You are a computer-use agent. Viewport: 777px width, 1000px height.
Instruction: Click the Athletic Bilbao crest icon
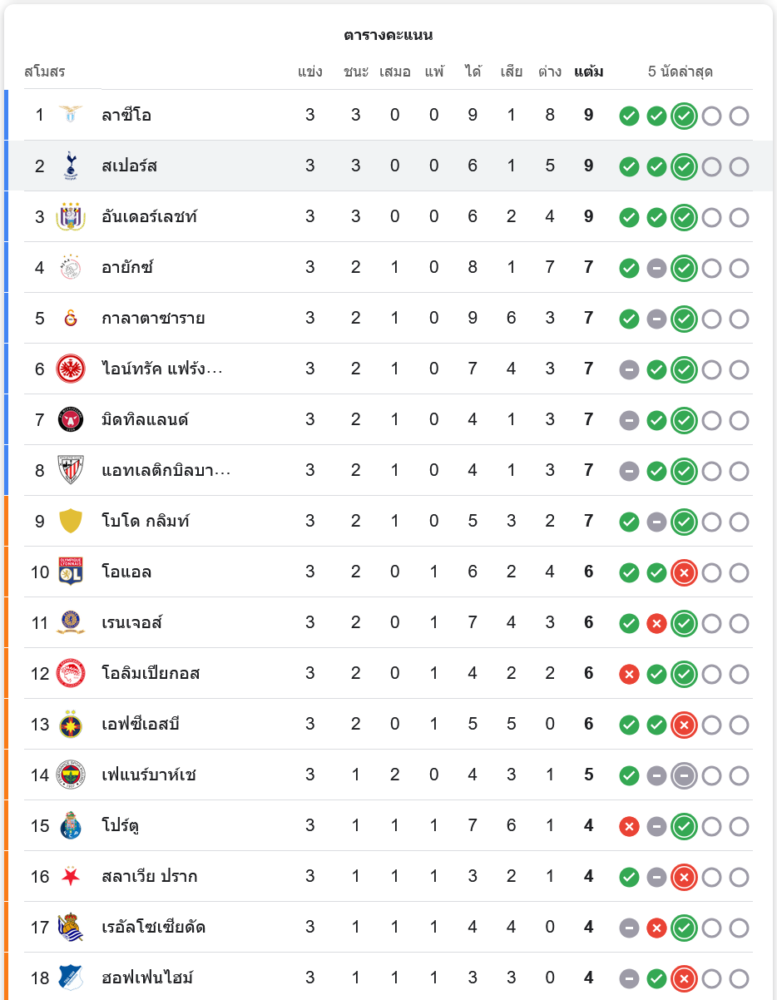71,470
